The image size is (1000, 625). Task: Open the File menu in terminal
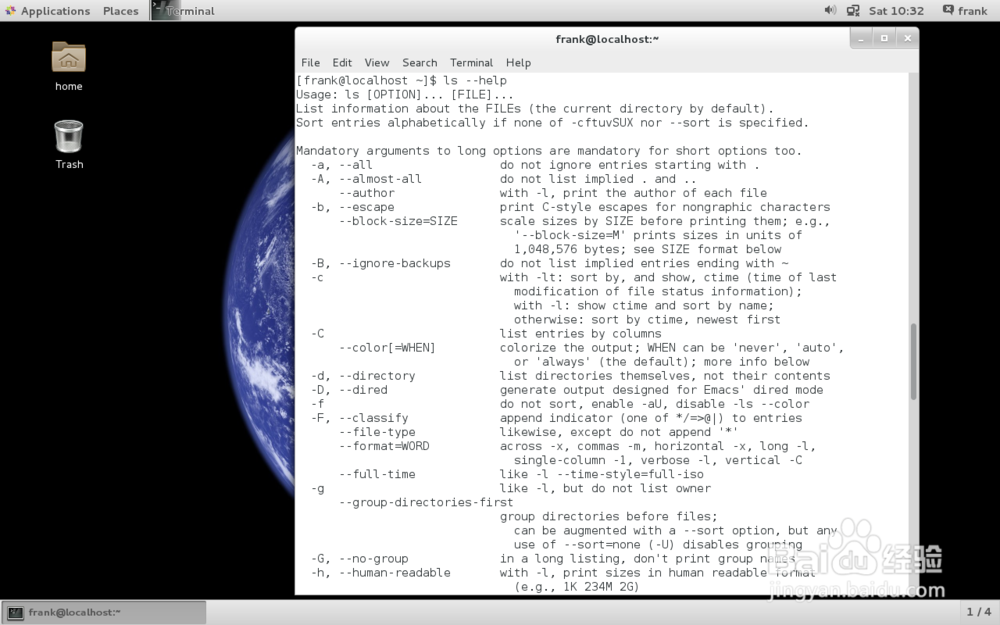[x=311, y=62]
